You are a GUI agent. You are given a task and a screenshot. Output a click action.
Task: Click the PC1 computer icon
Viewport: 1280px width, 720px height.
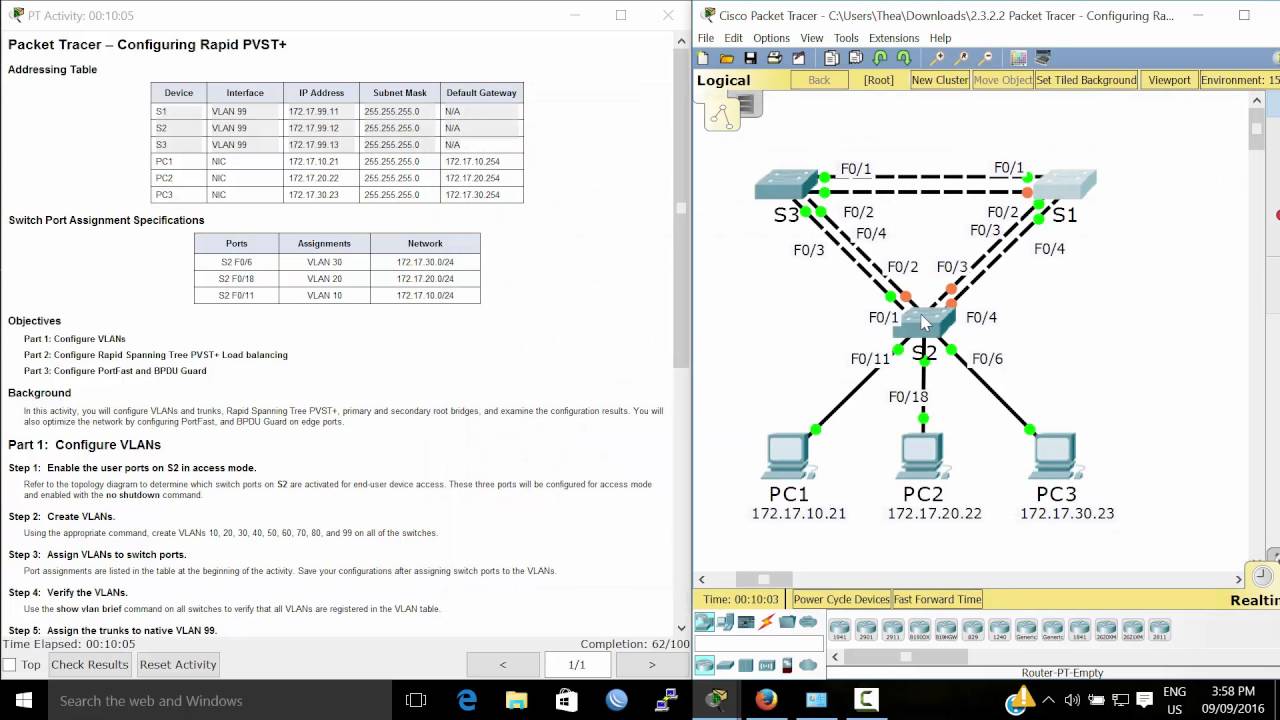coord(789,456)
